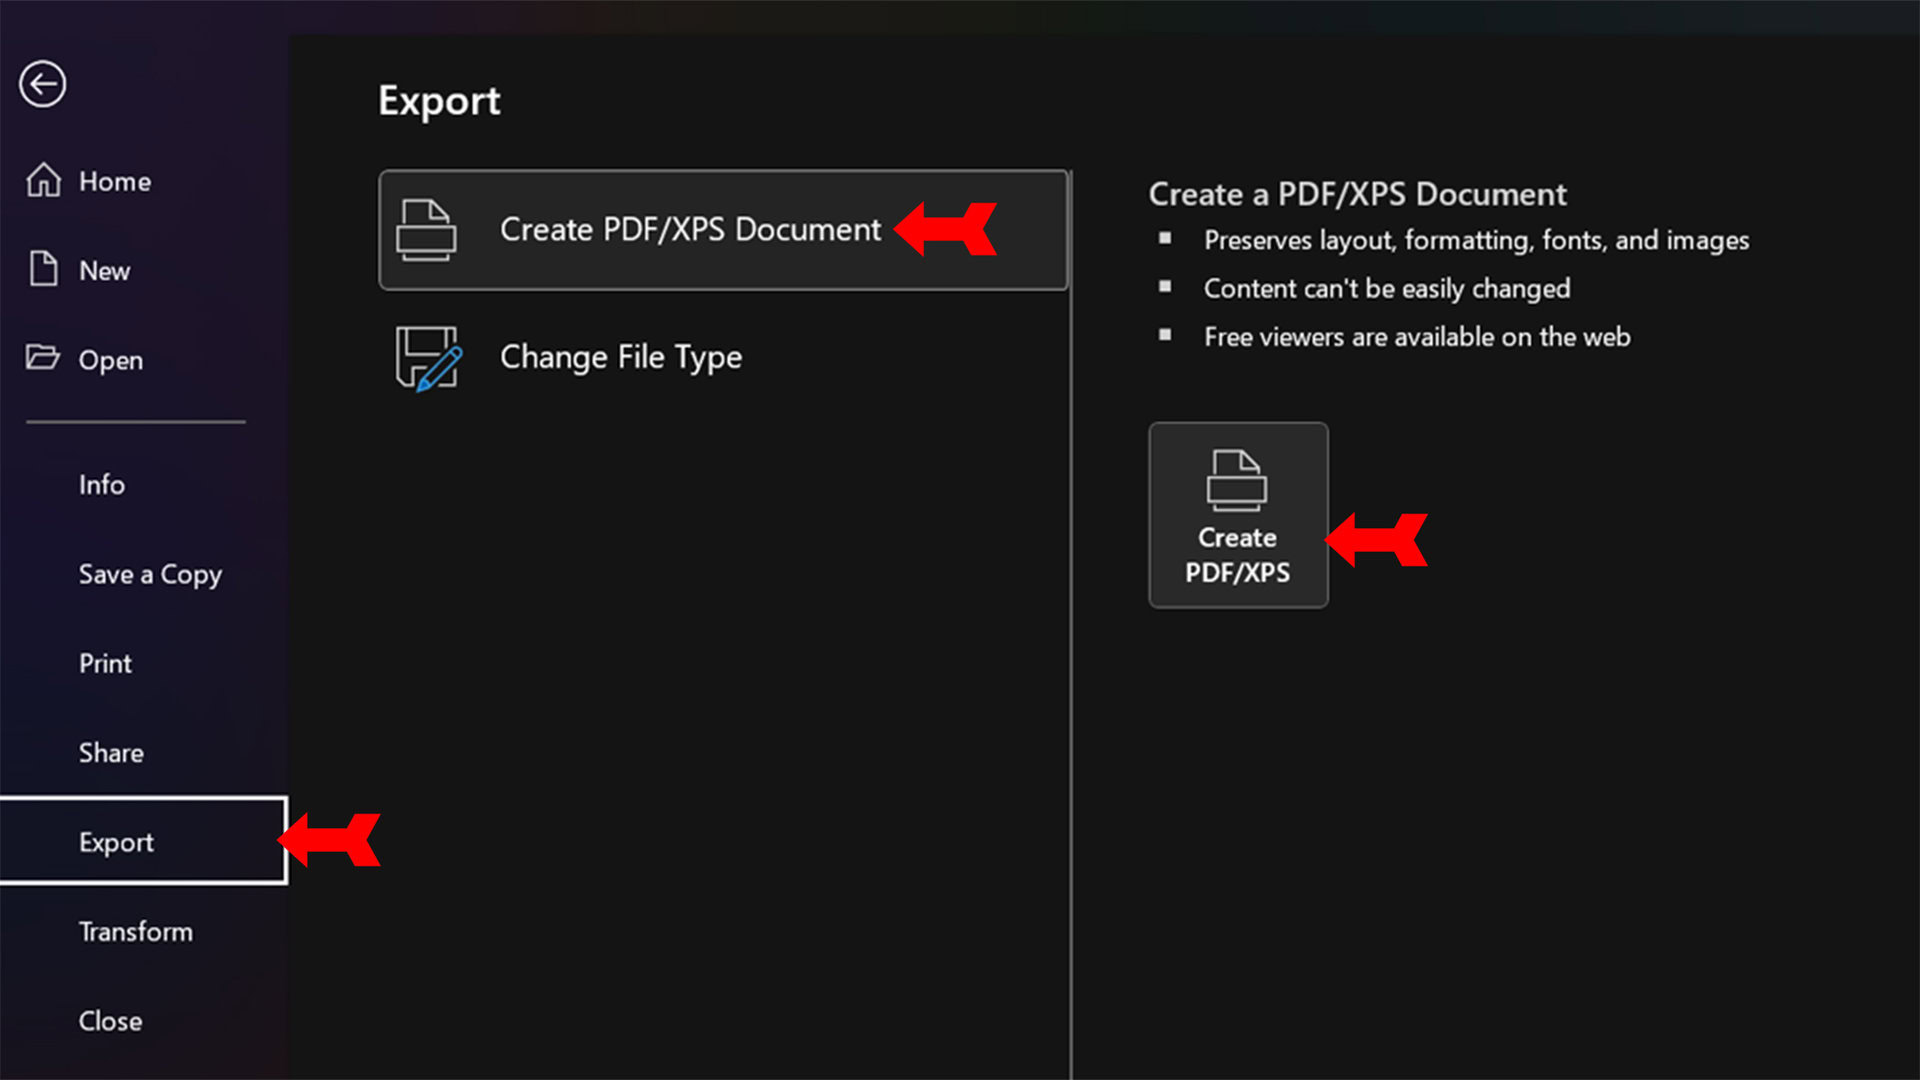
Task: Go to the Info page
Action: 102,485
